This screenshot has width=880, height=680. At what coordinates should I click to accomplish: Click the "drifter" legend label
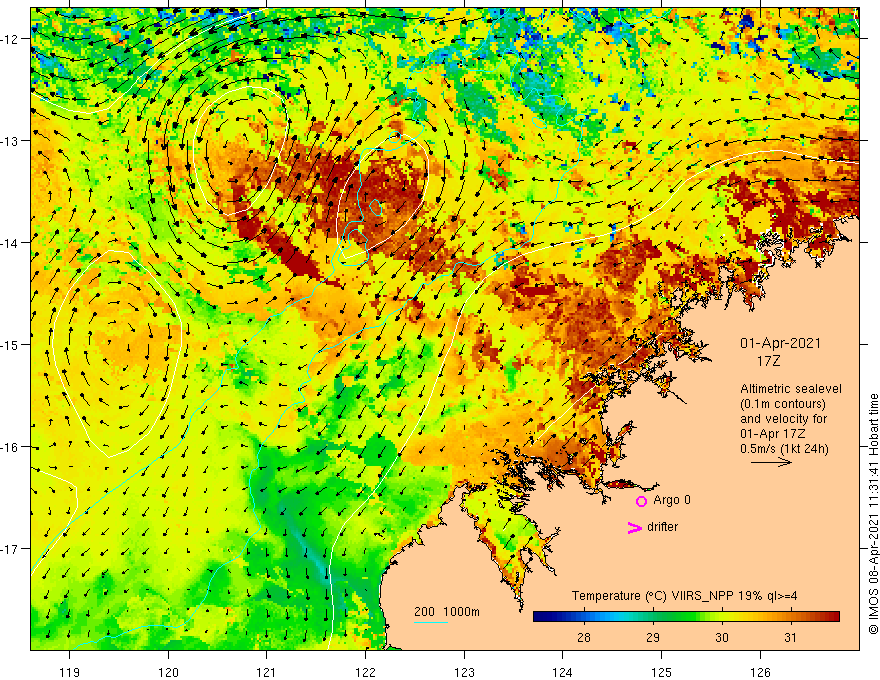[x=662, y=527]
